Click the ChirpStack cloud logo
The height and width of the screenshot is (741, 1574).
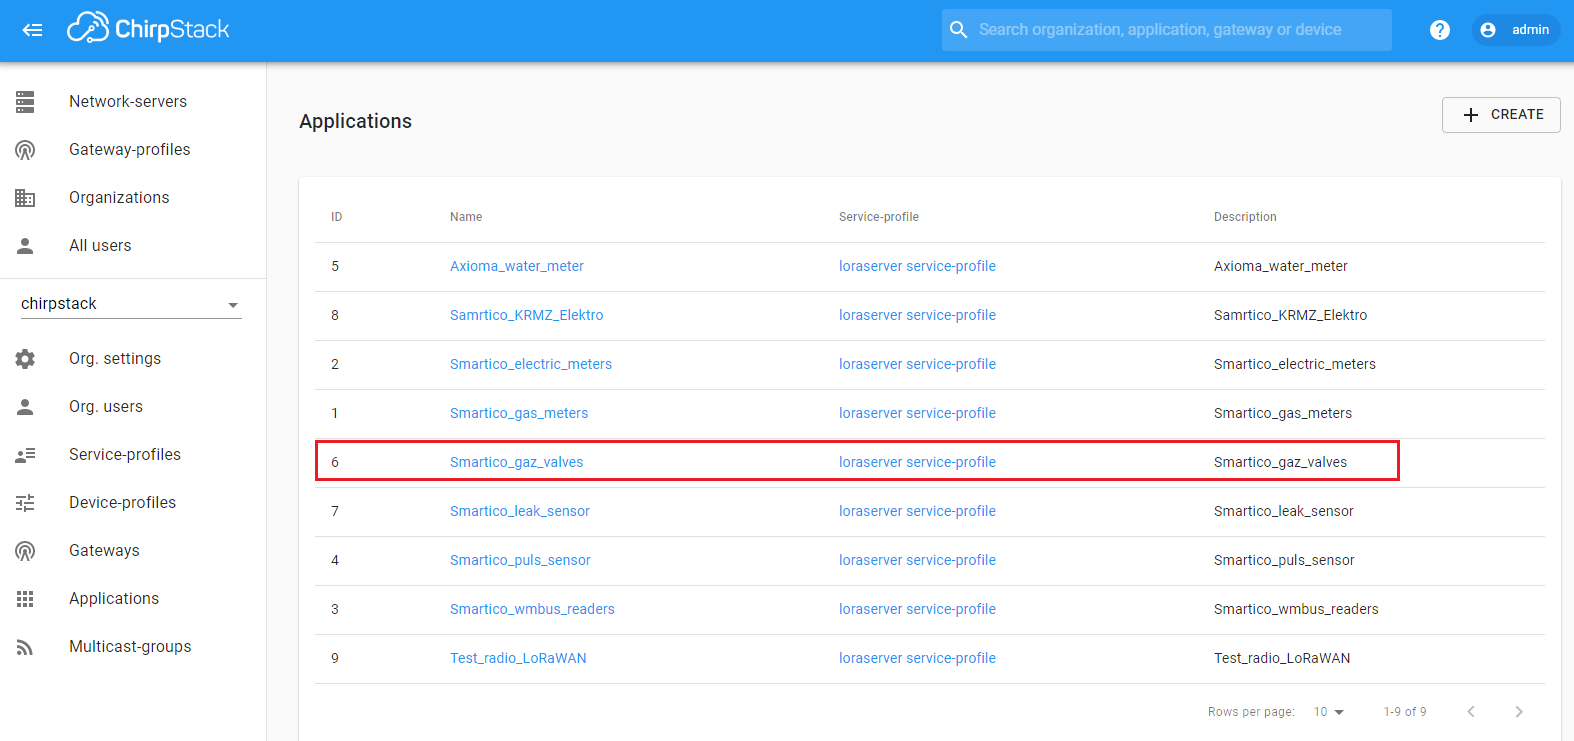[x=88, y=29]
